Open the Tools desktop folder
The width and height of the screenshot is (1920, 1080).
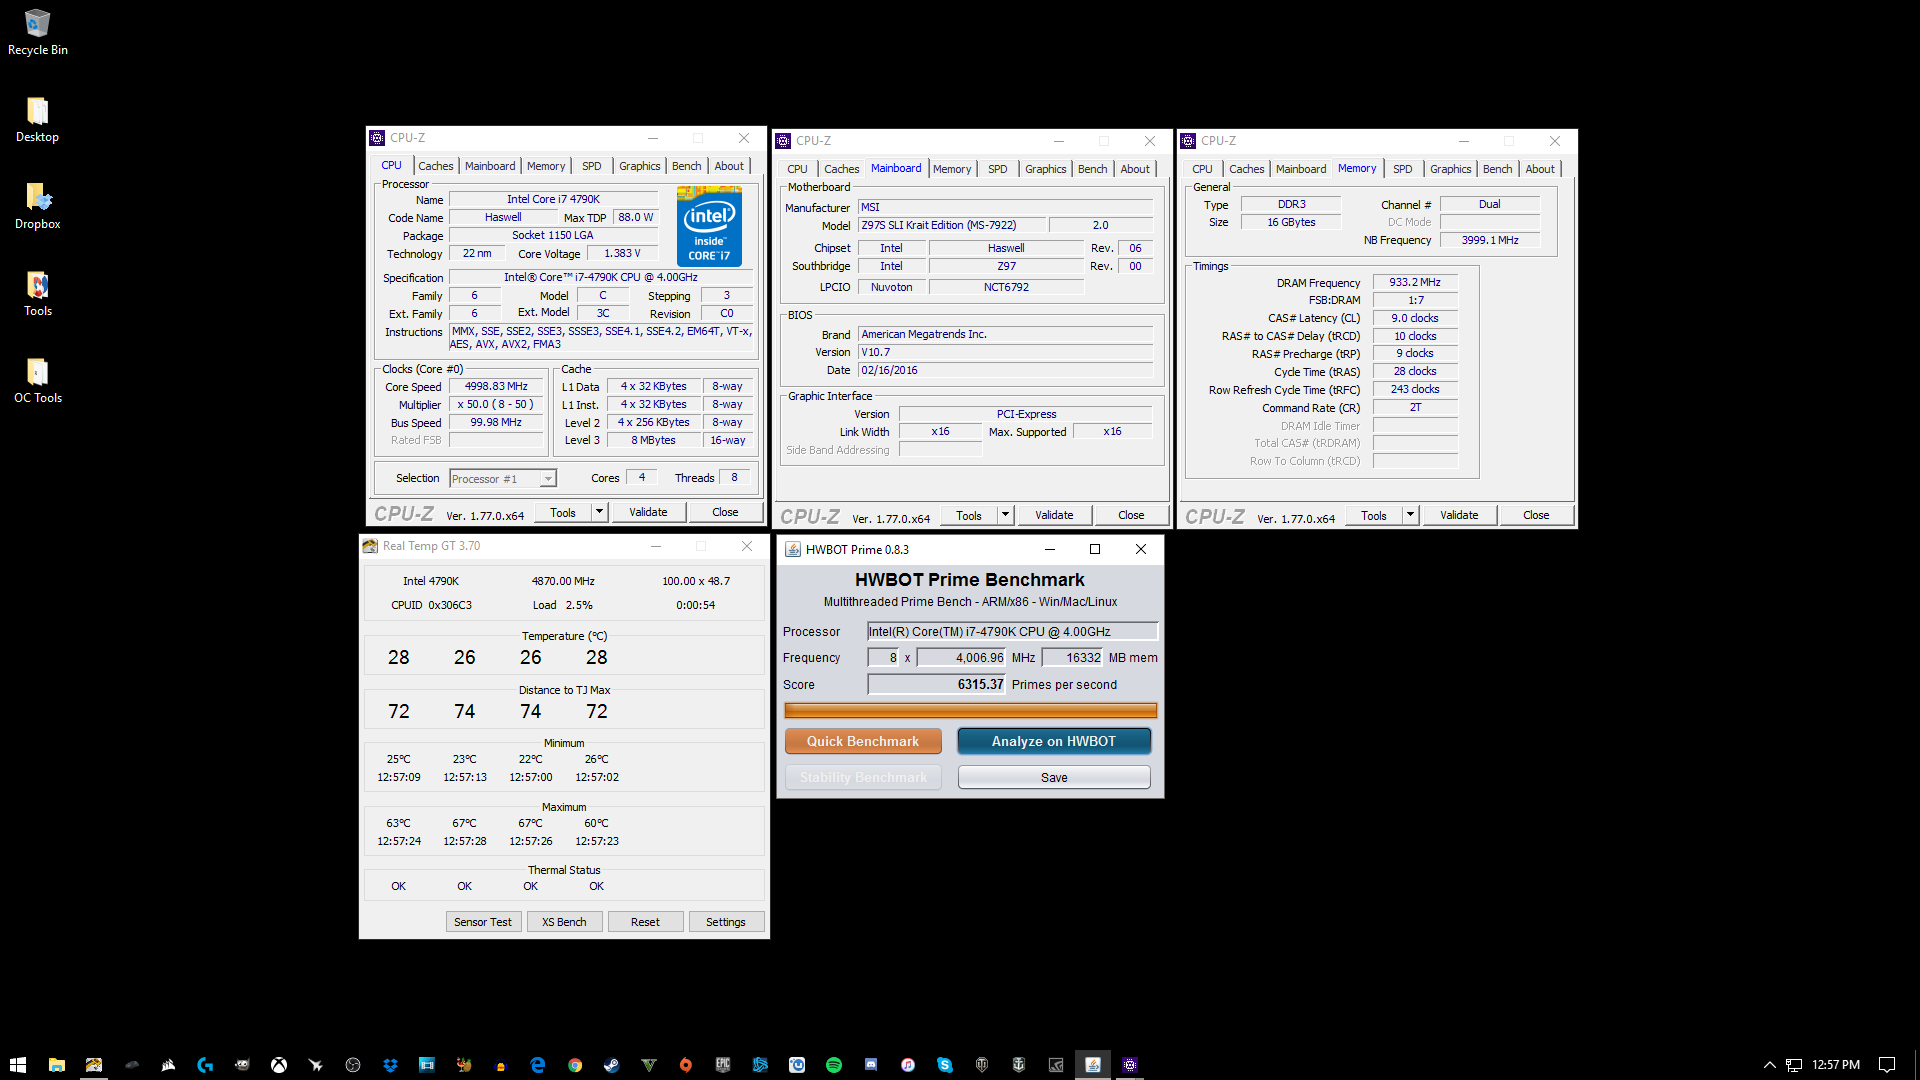tap(37, 293)
